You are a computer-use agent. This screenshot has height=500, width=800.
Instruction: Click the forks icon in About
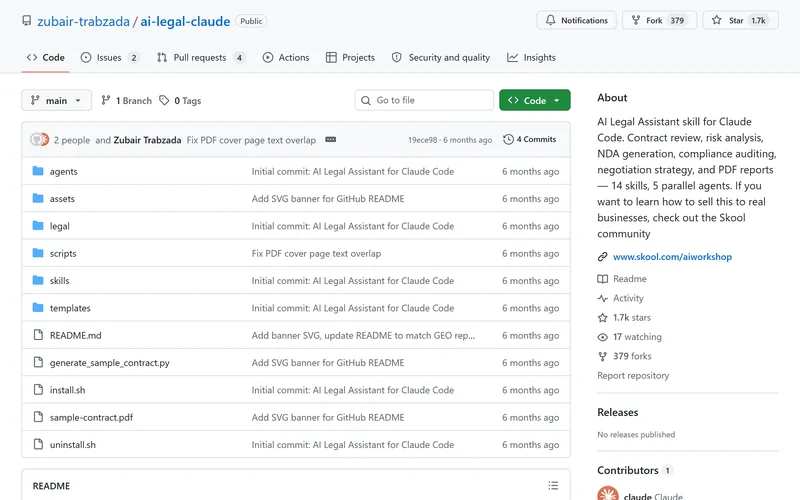(x=603, y=356)
